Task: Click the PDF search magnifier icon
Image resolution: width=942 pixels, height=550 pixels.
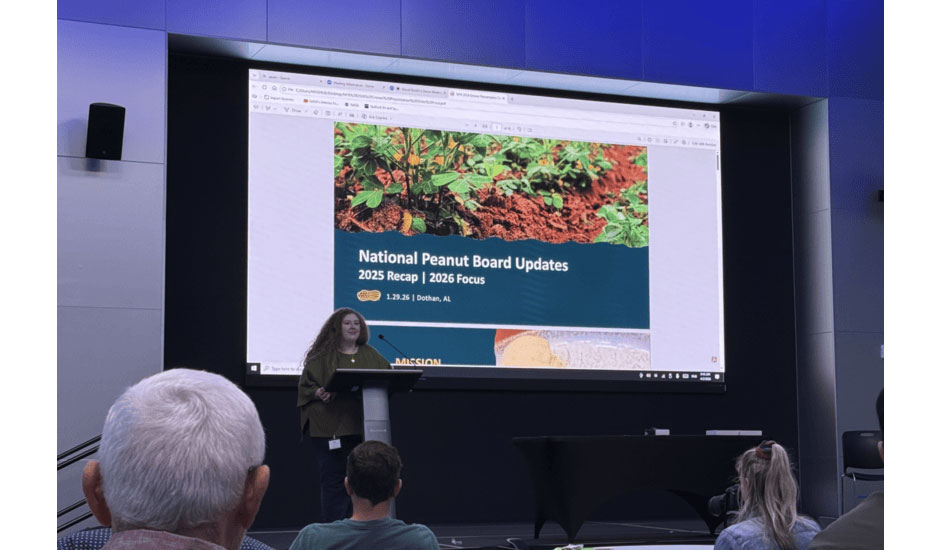Action: click(x=639, y=139)
